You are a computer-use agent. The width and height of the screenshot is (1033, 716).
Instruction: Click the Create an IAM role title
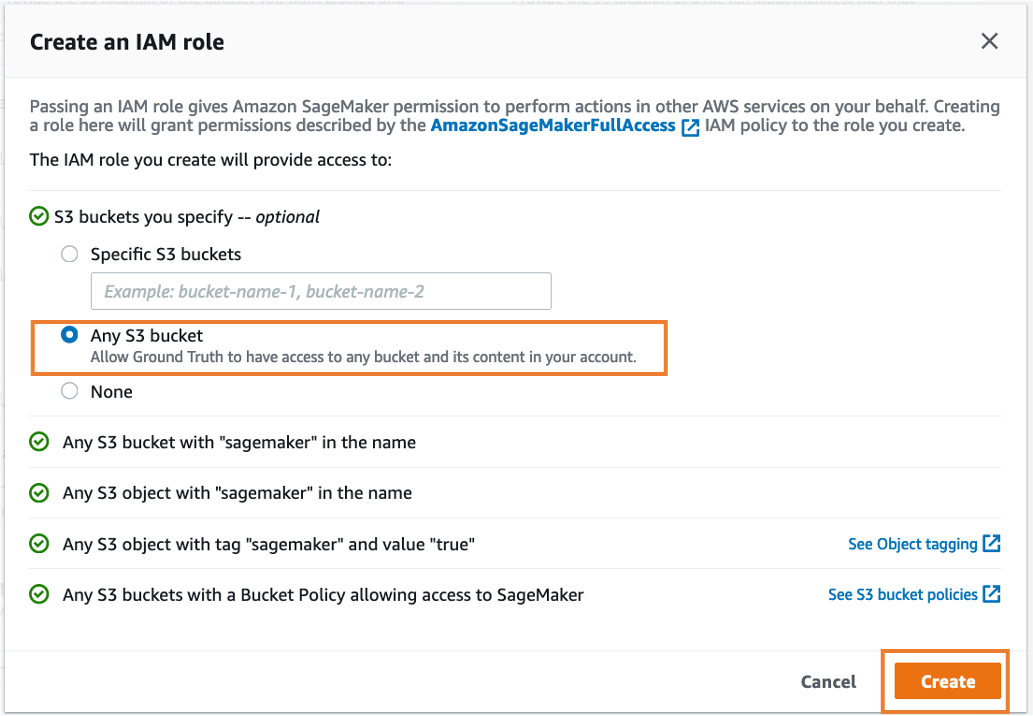126,42
